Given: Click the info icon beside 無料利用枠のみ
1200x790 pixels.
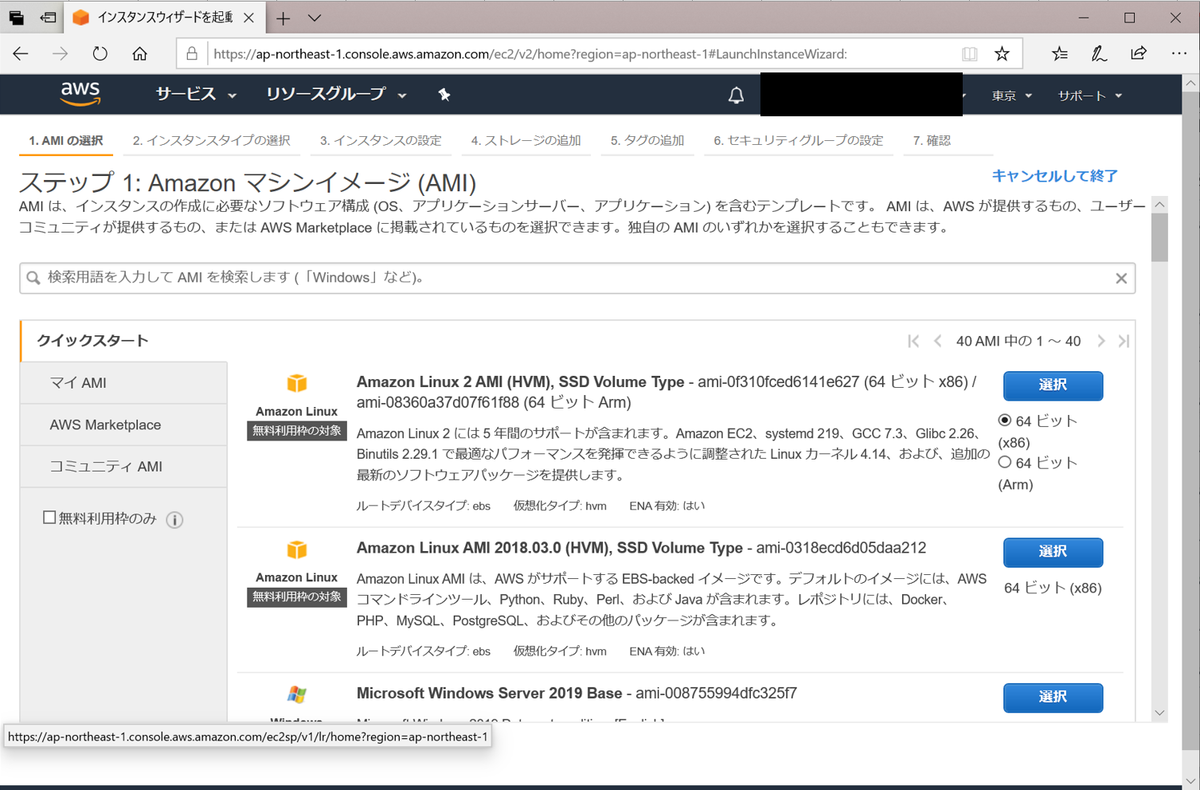Looking at the screenshot, I should (175, 519).
